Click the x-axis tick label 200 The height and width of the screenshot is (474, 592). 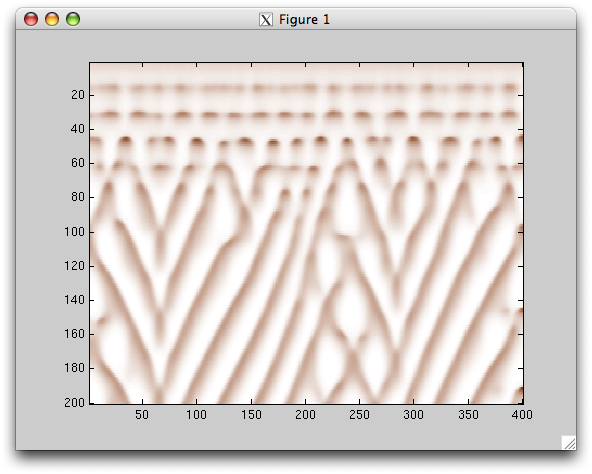click(305, 415)
